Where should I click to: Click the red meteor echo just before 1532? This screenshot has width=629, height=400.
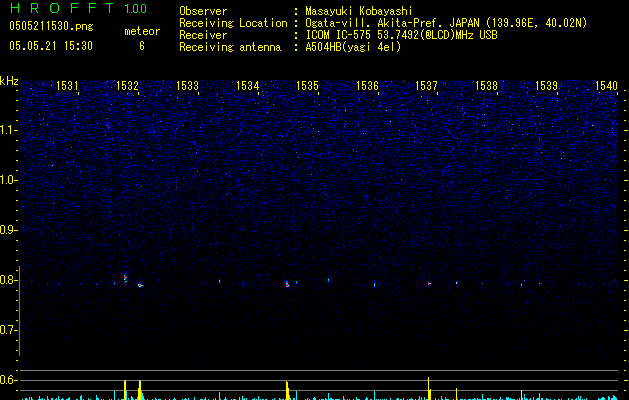pos(125,278)
